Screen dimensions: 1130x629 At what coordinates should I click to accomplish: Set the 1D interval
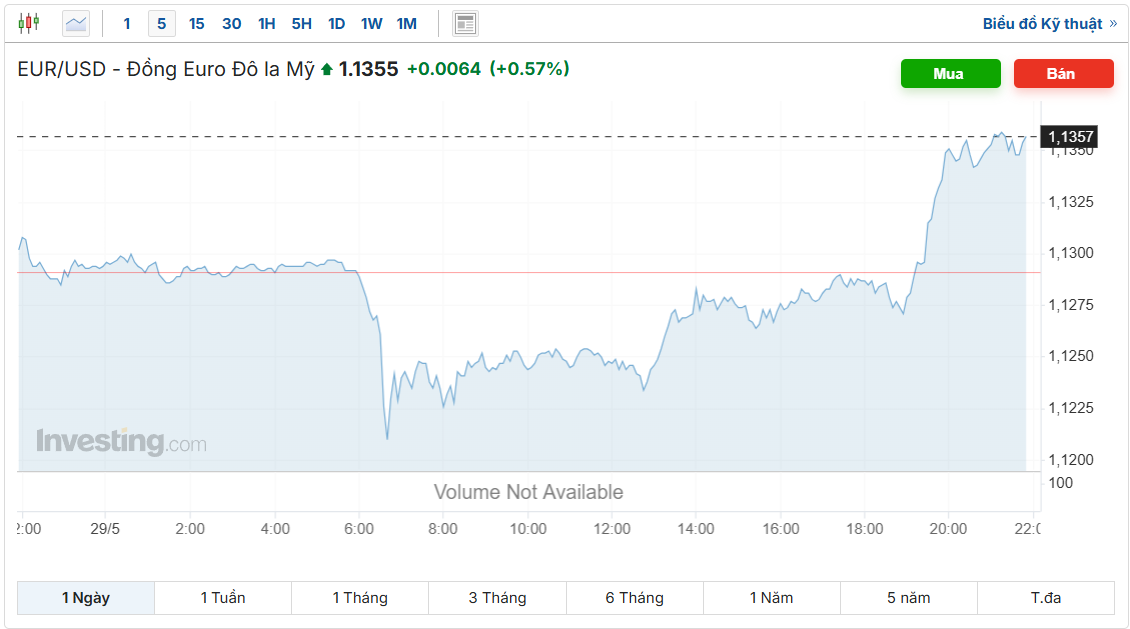[337, 24]
